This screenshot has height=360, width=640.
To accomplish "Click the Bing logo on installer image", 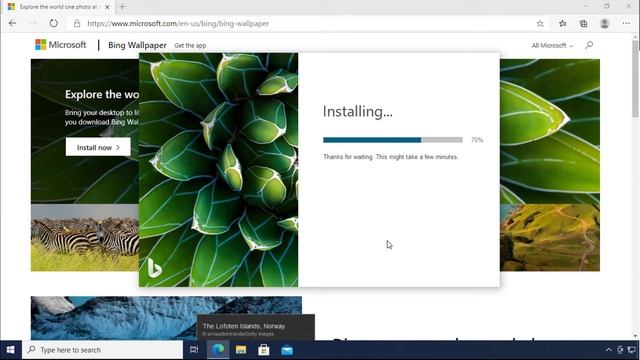I will click(x=154, y=268).
